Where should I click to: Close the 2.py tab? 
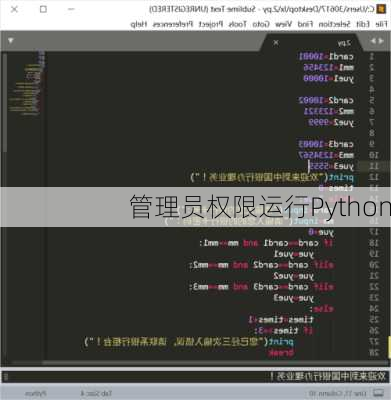(x=276, y=43)
